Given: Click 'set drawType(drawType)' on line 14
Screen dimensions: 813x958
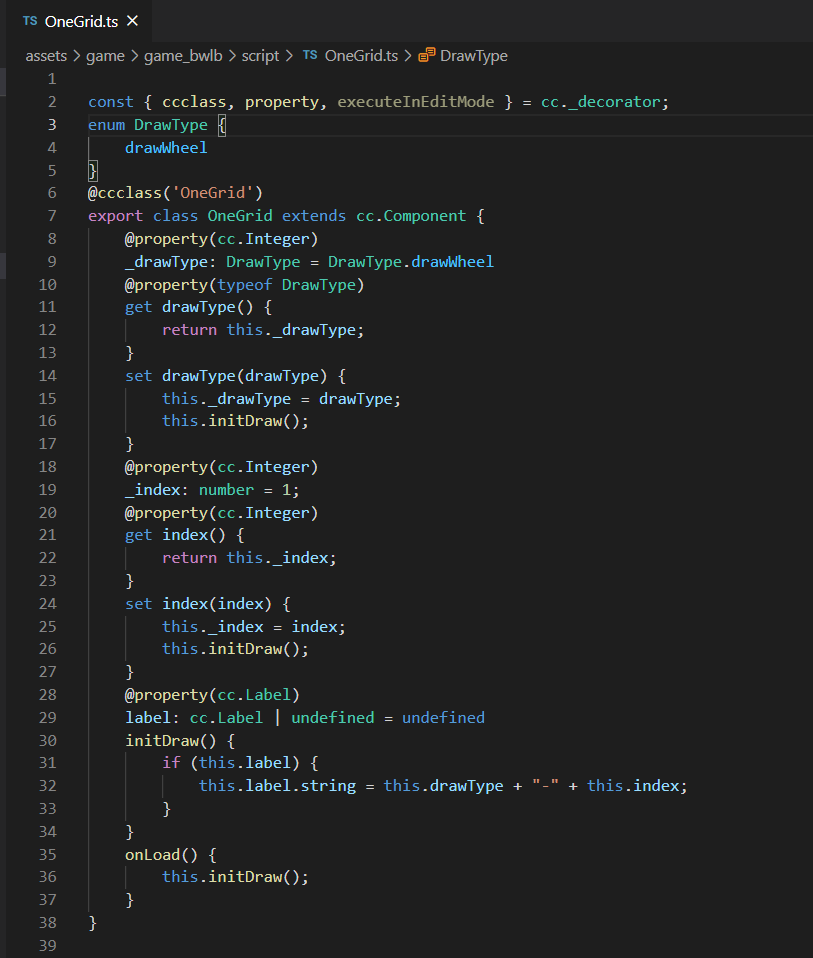Looking at the screenshot, I should [x=226, y=376].
